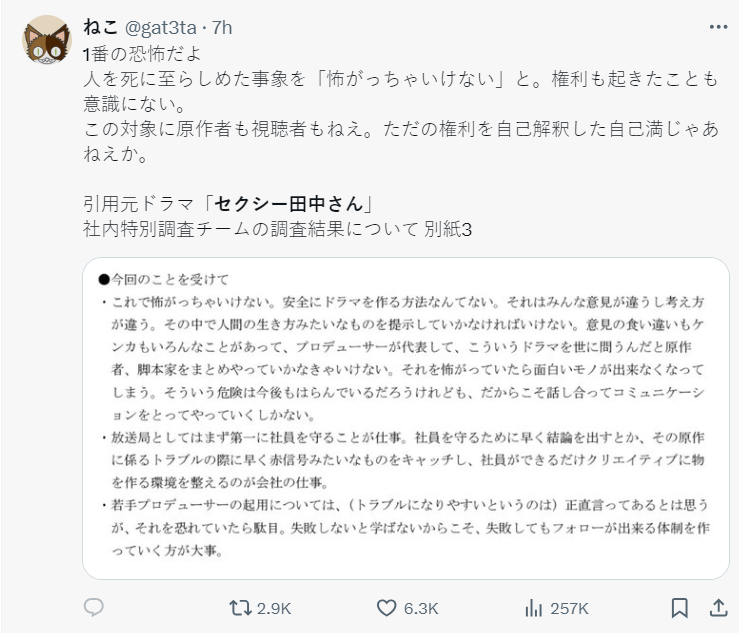Click the retweet arrows icon
Viewport: 739px width, 633px height.
pos(241,607)
